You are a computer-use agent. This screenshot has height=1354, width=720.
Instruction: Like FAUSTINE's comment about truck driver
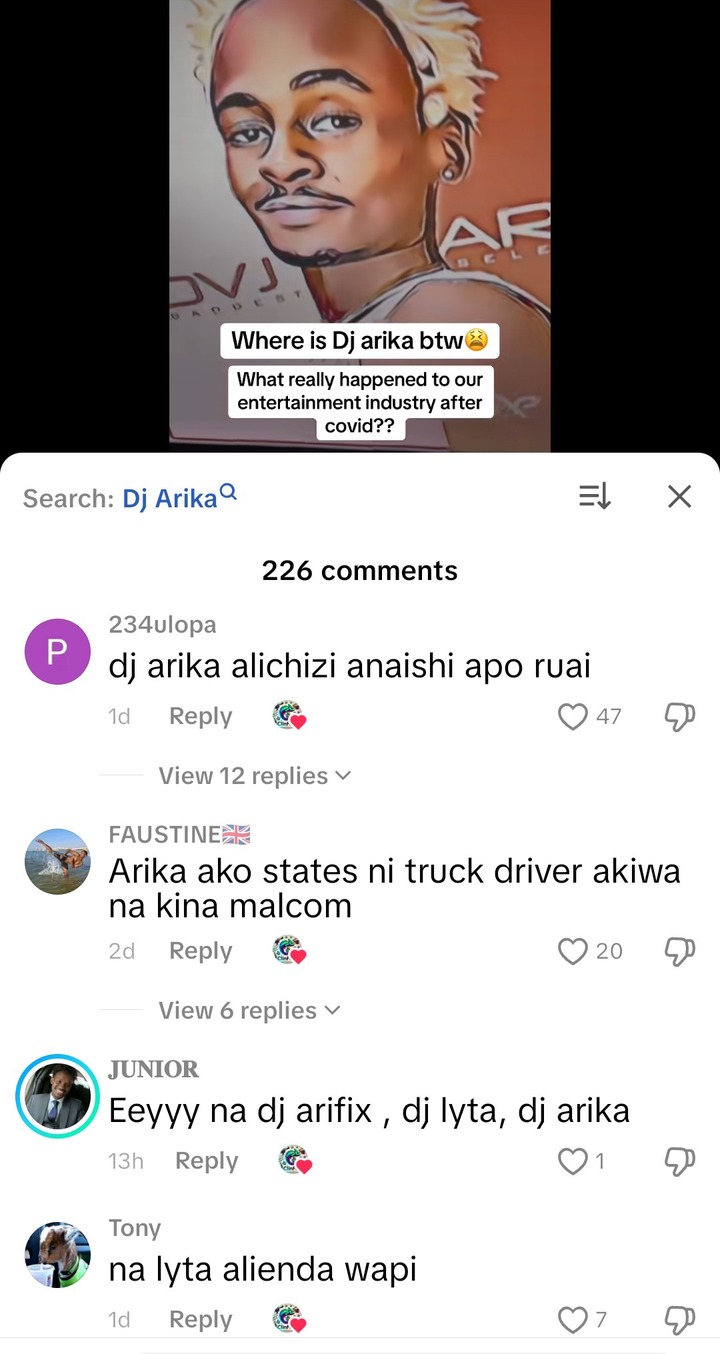tap(573, 951)
